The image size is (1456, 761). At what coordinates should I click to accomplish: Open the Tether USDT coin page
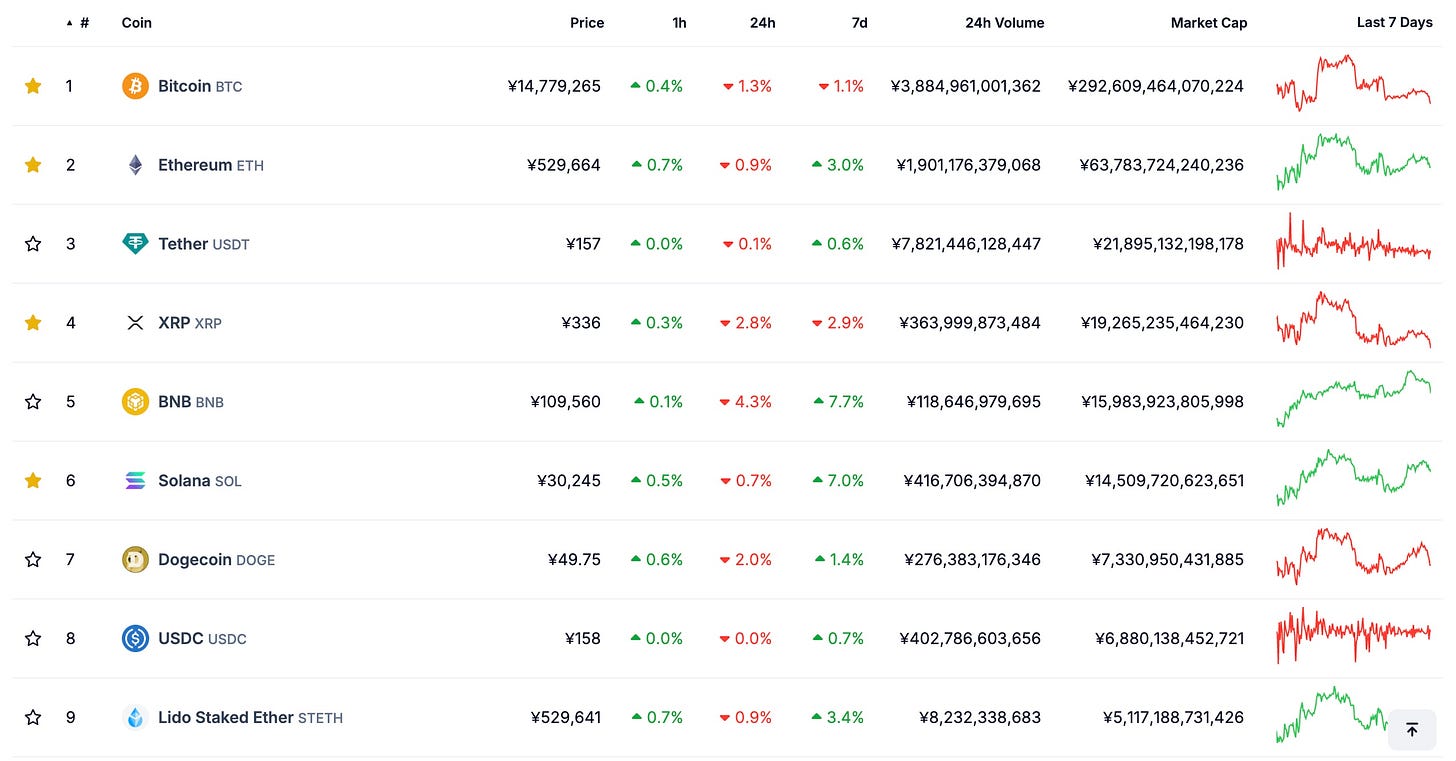click(x=204, y=244)
